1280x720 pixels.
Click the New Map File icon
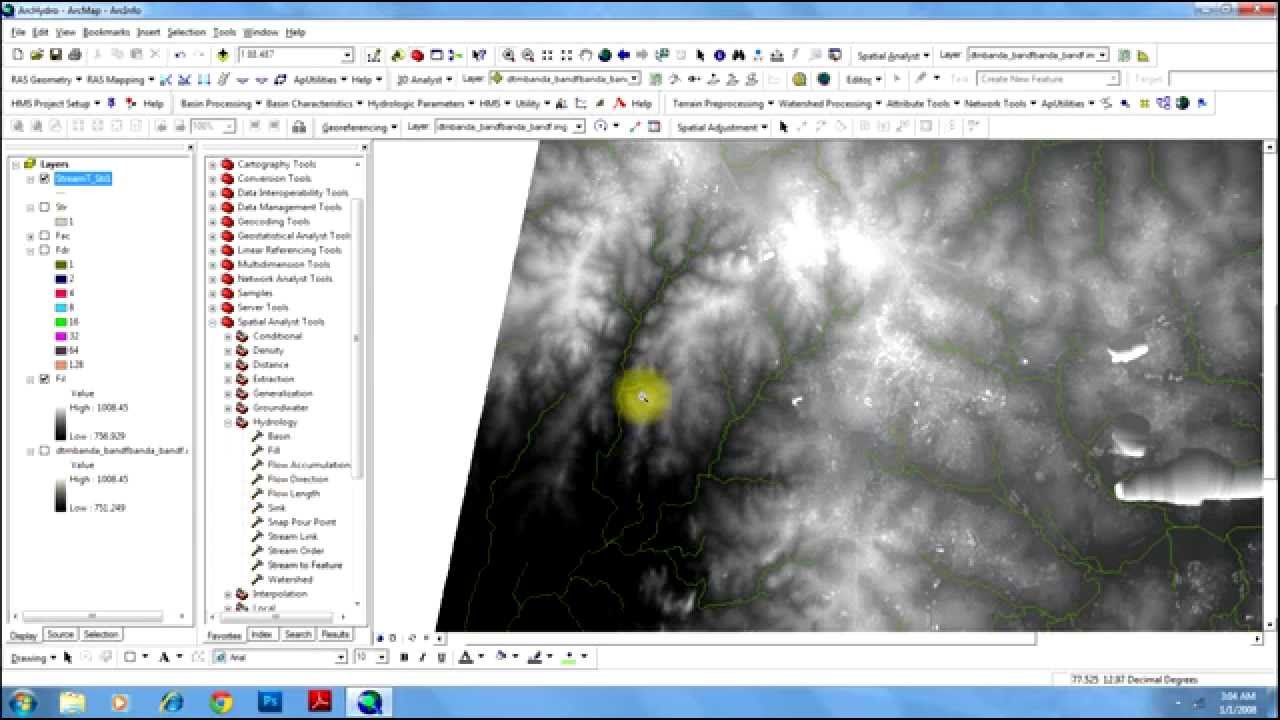click(x=18, y=55)
